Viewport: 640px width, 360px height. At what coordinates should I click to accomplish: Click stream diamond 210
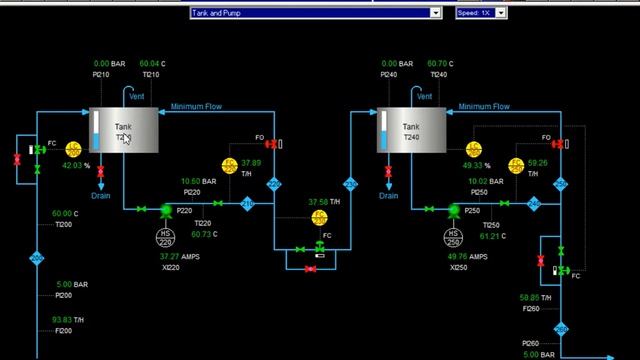[247, 204]
